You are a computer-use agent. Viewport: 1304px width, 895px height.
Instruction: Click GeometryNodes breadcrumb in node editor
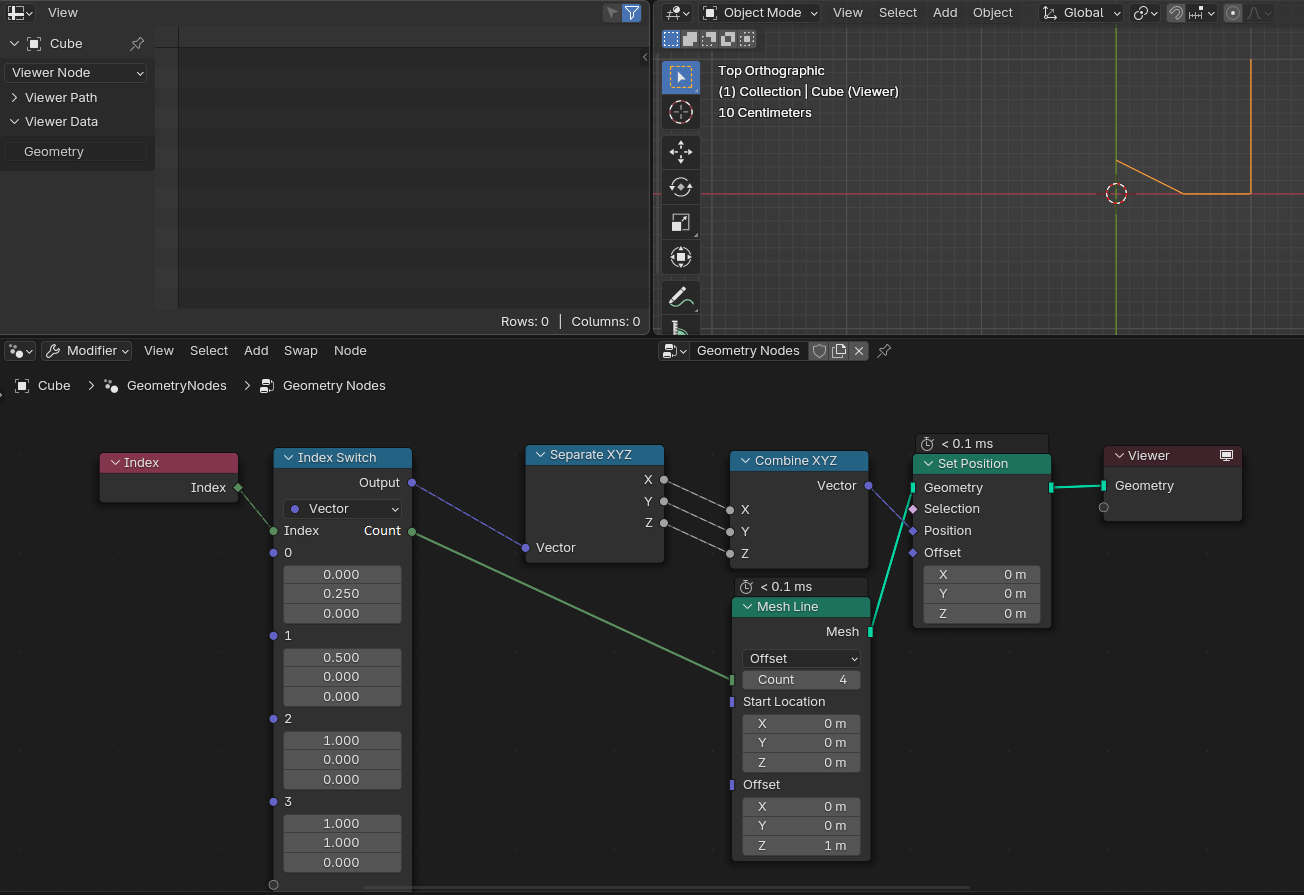[176, 386]
